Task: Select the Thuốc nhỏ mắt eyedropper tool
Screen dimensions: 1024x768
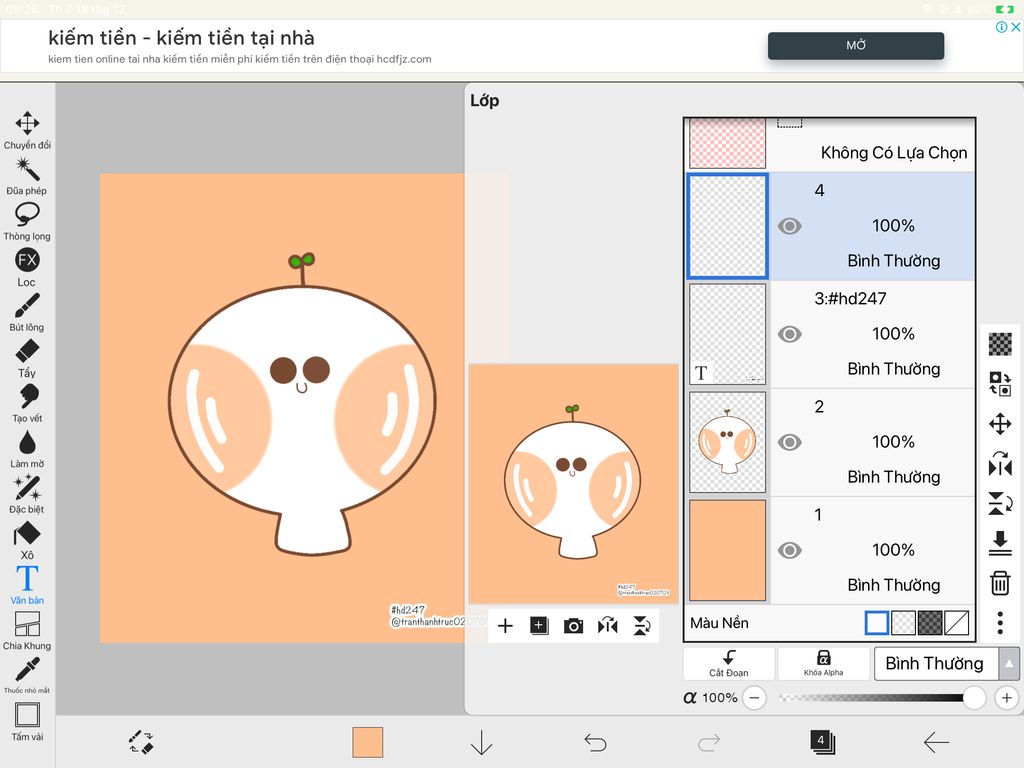Action: click(x=27, y=676)
